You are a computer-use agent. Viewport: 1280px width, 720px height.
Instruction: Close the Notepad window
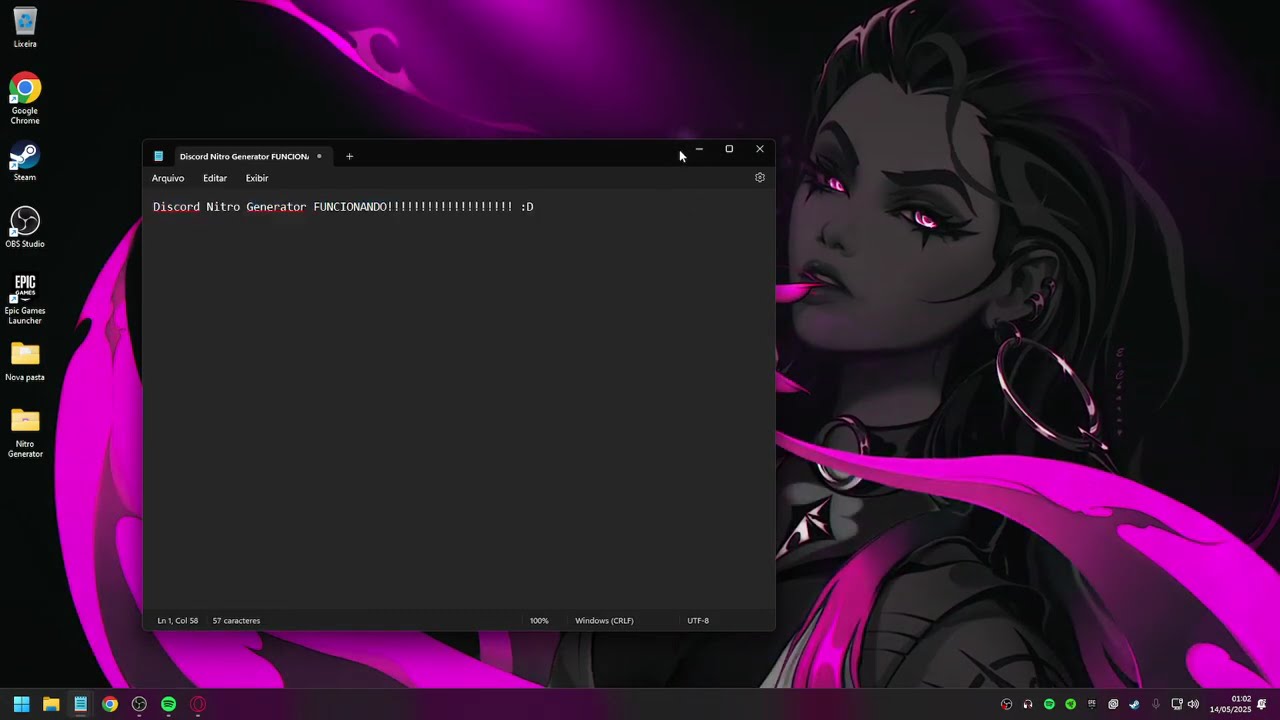click(x=760, y=149)
